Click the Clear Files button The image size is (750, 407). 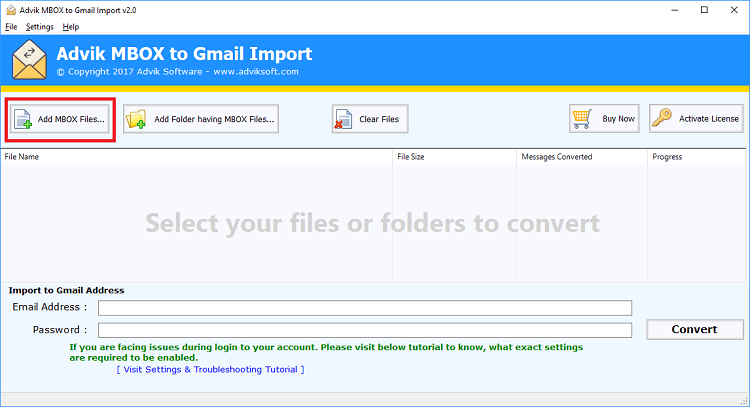pos(370,119)
